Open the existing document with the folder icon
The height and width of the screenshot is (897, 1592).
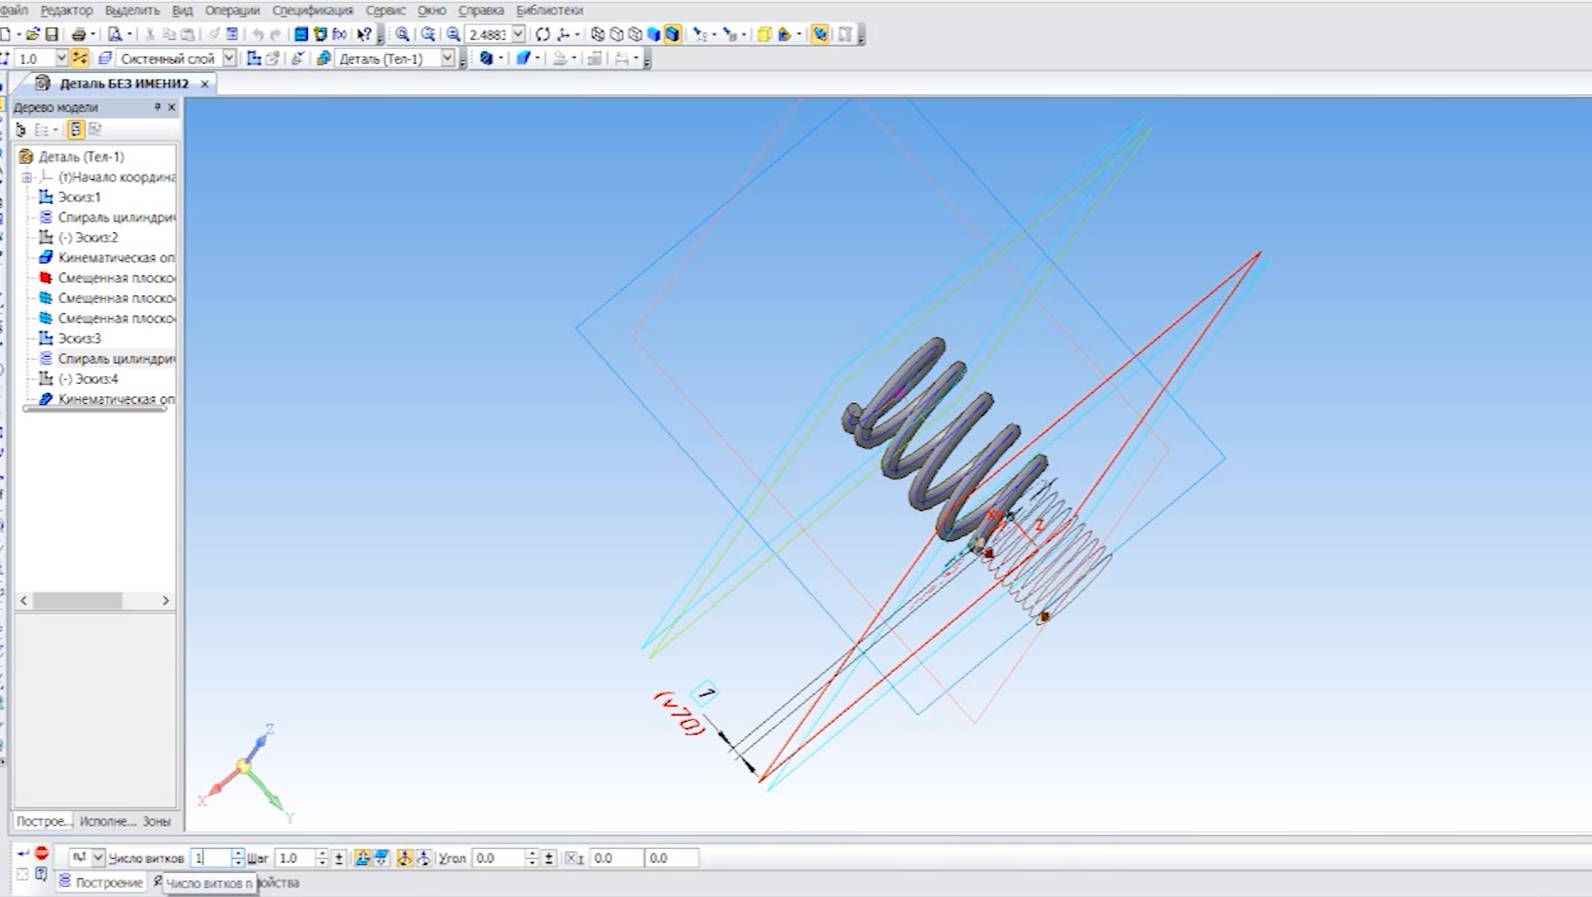point(32,34)
